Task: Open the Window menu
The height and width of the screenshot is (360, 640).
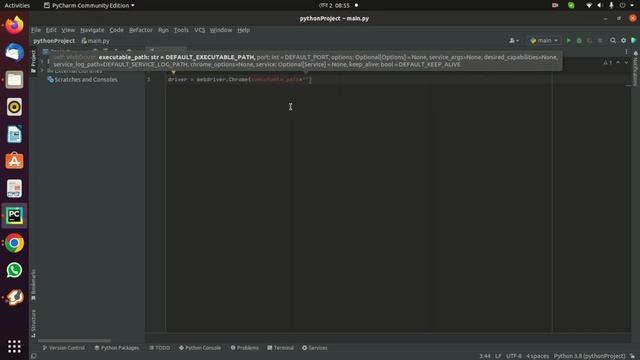Action: point(221,30)
